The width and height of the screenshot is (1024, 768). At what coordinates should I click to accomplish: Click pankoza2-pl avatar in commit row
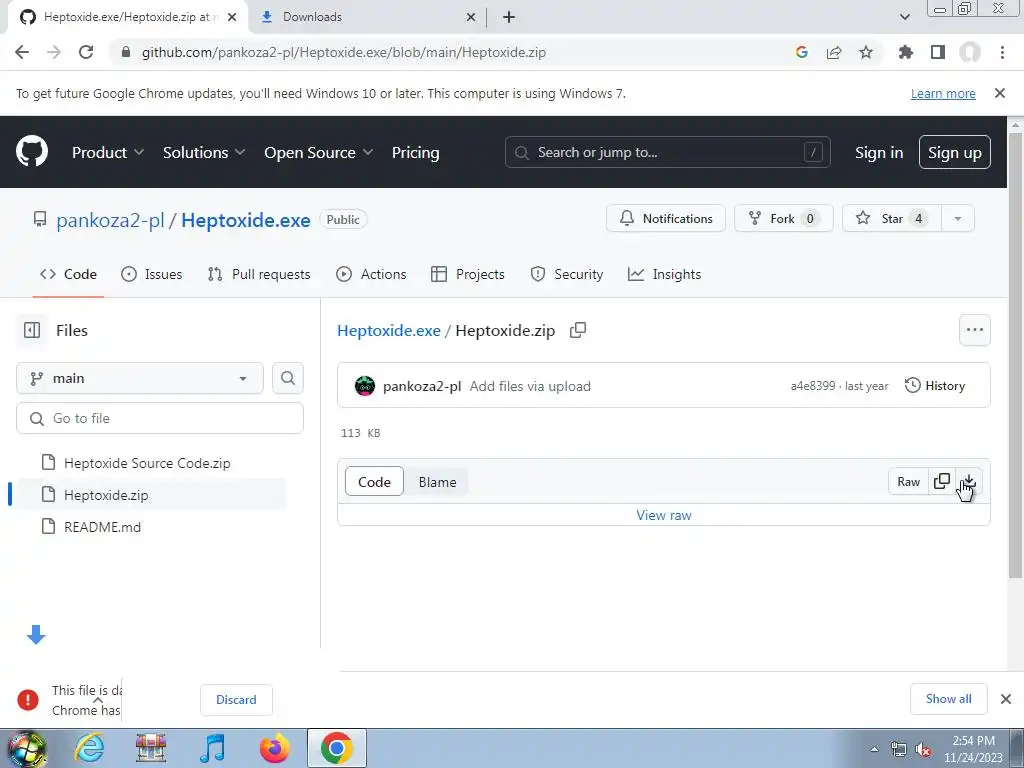(x=364, y=386)
